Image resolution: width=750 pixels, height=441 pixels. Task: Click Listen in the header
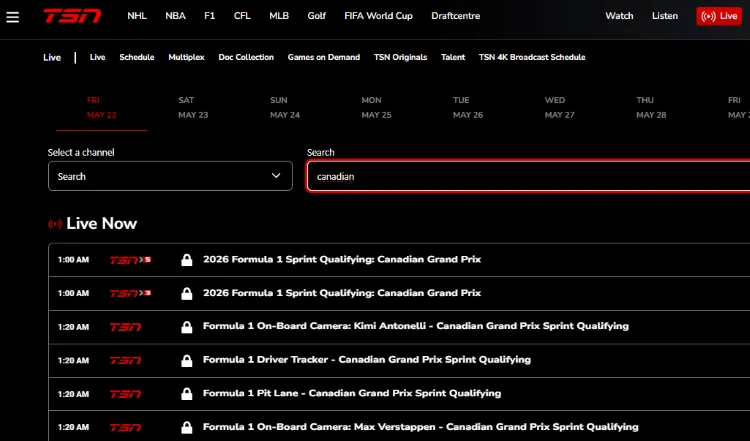[665, 16]
